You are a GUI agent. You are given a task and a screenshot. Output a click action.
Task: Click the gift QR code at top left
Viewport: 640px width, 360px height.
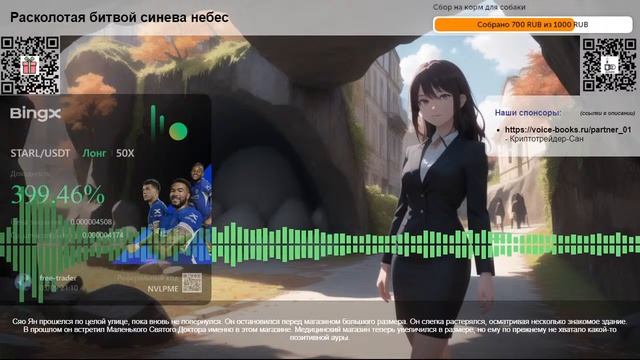click(30, 65)
